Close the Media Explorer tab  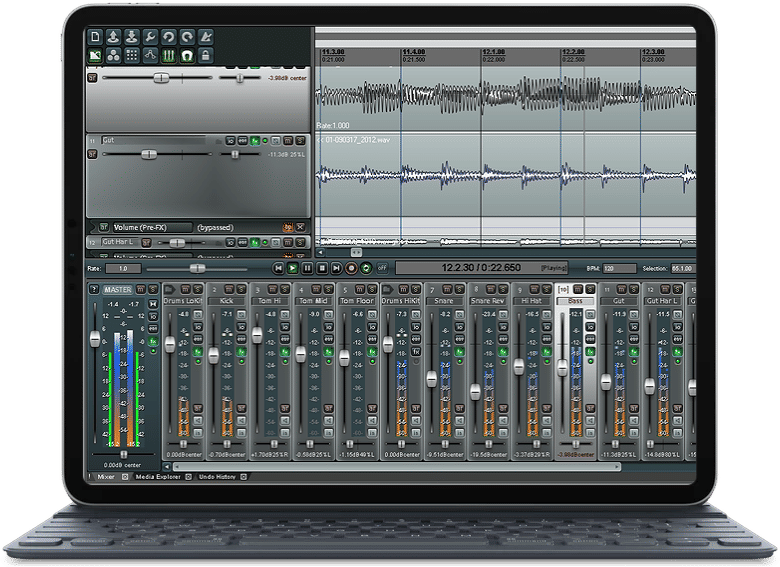(x=189, y=477)
